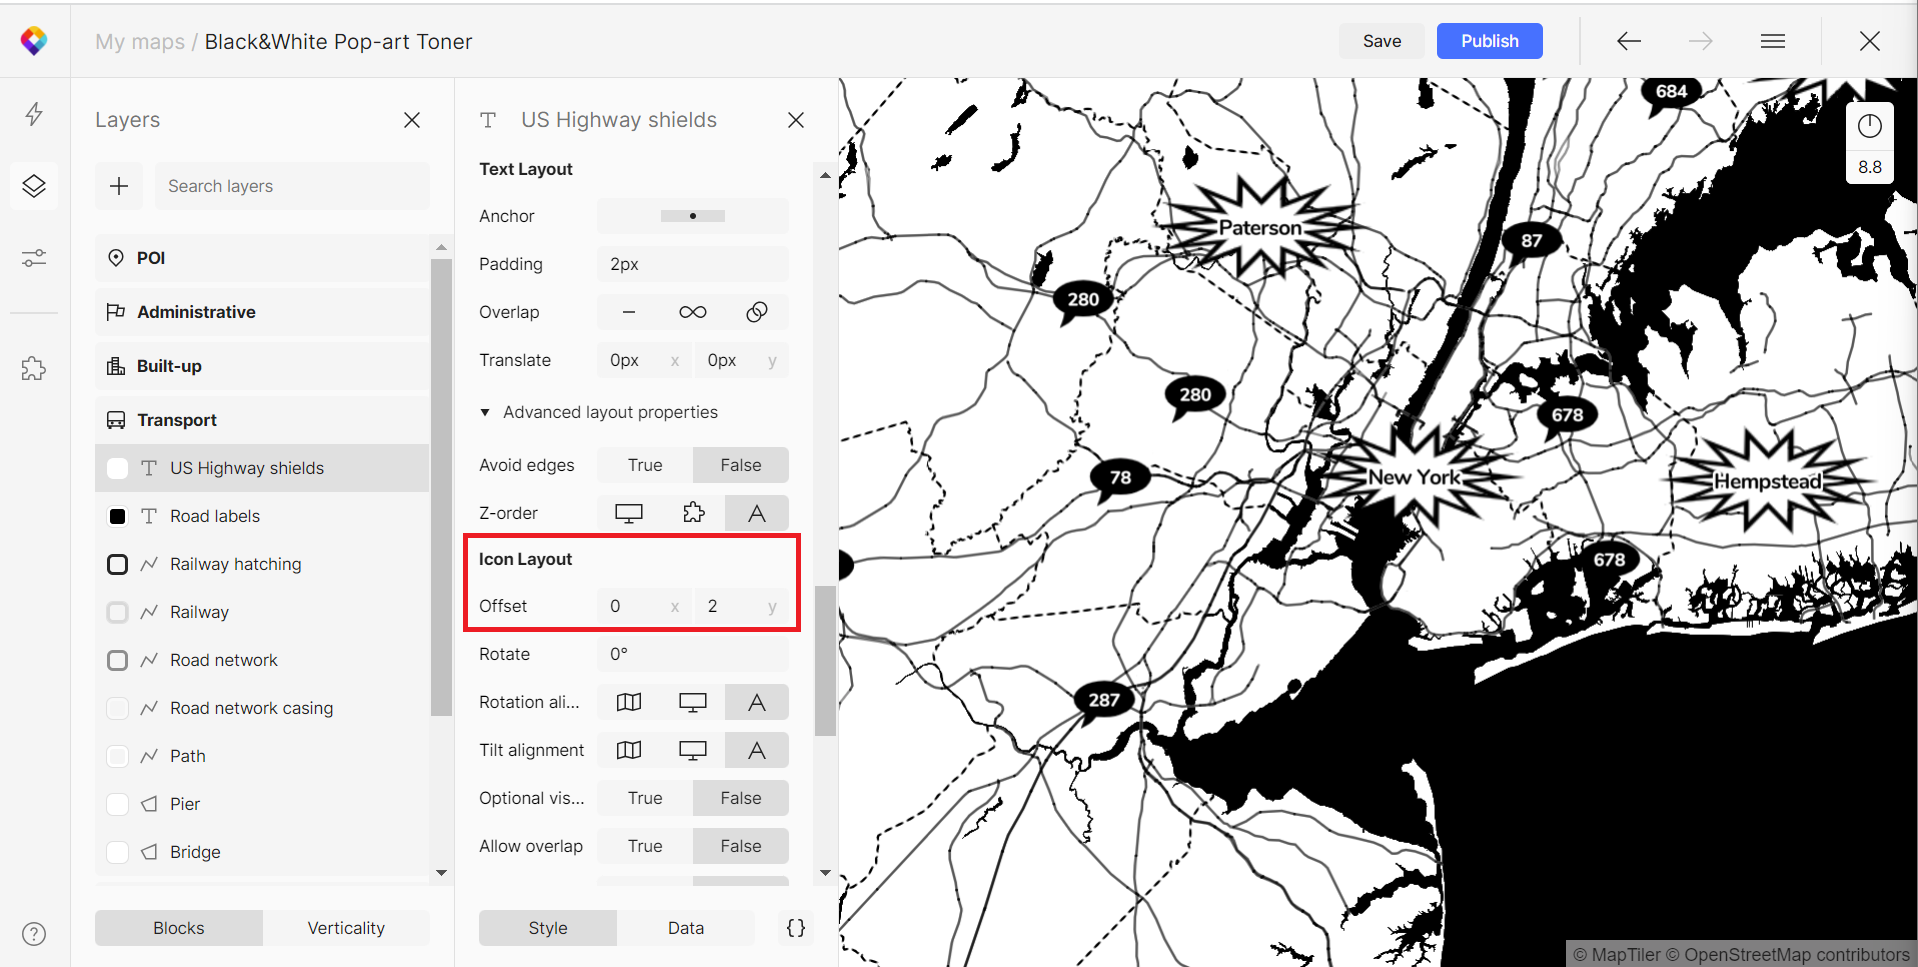Viewport: 1918px width, 967px height.
Task: Open the layers stack icon in sidebar
Action: pyautogui.click(x=34, y=186)
